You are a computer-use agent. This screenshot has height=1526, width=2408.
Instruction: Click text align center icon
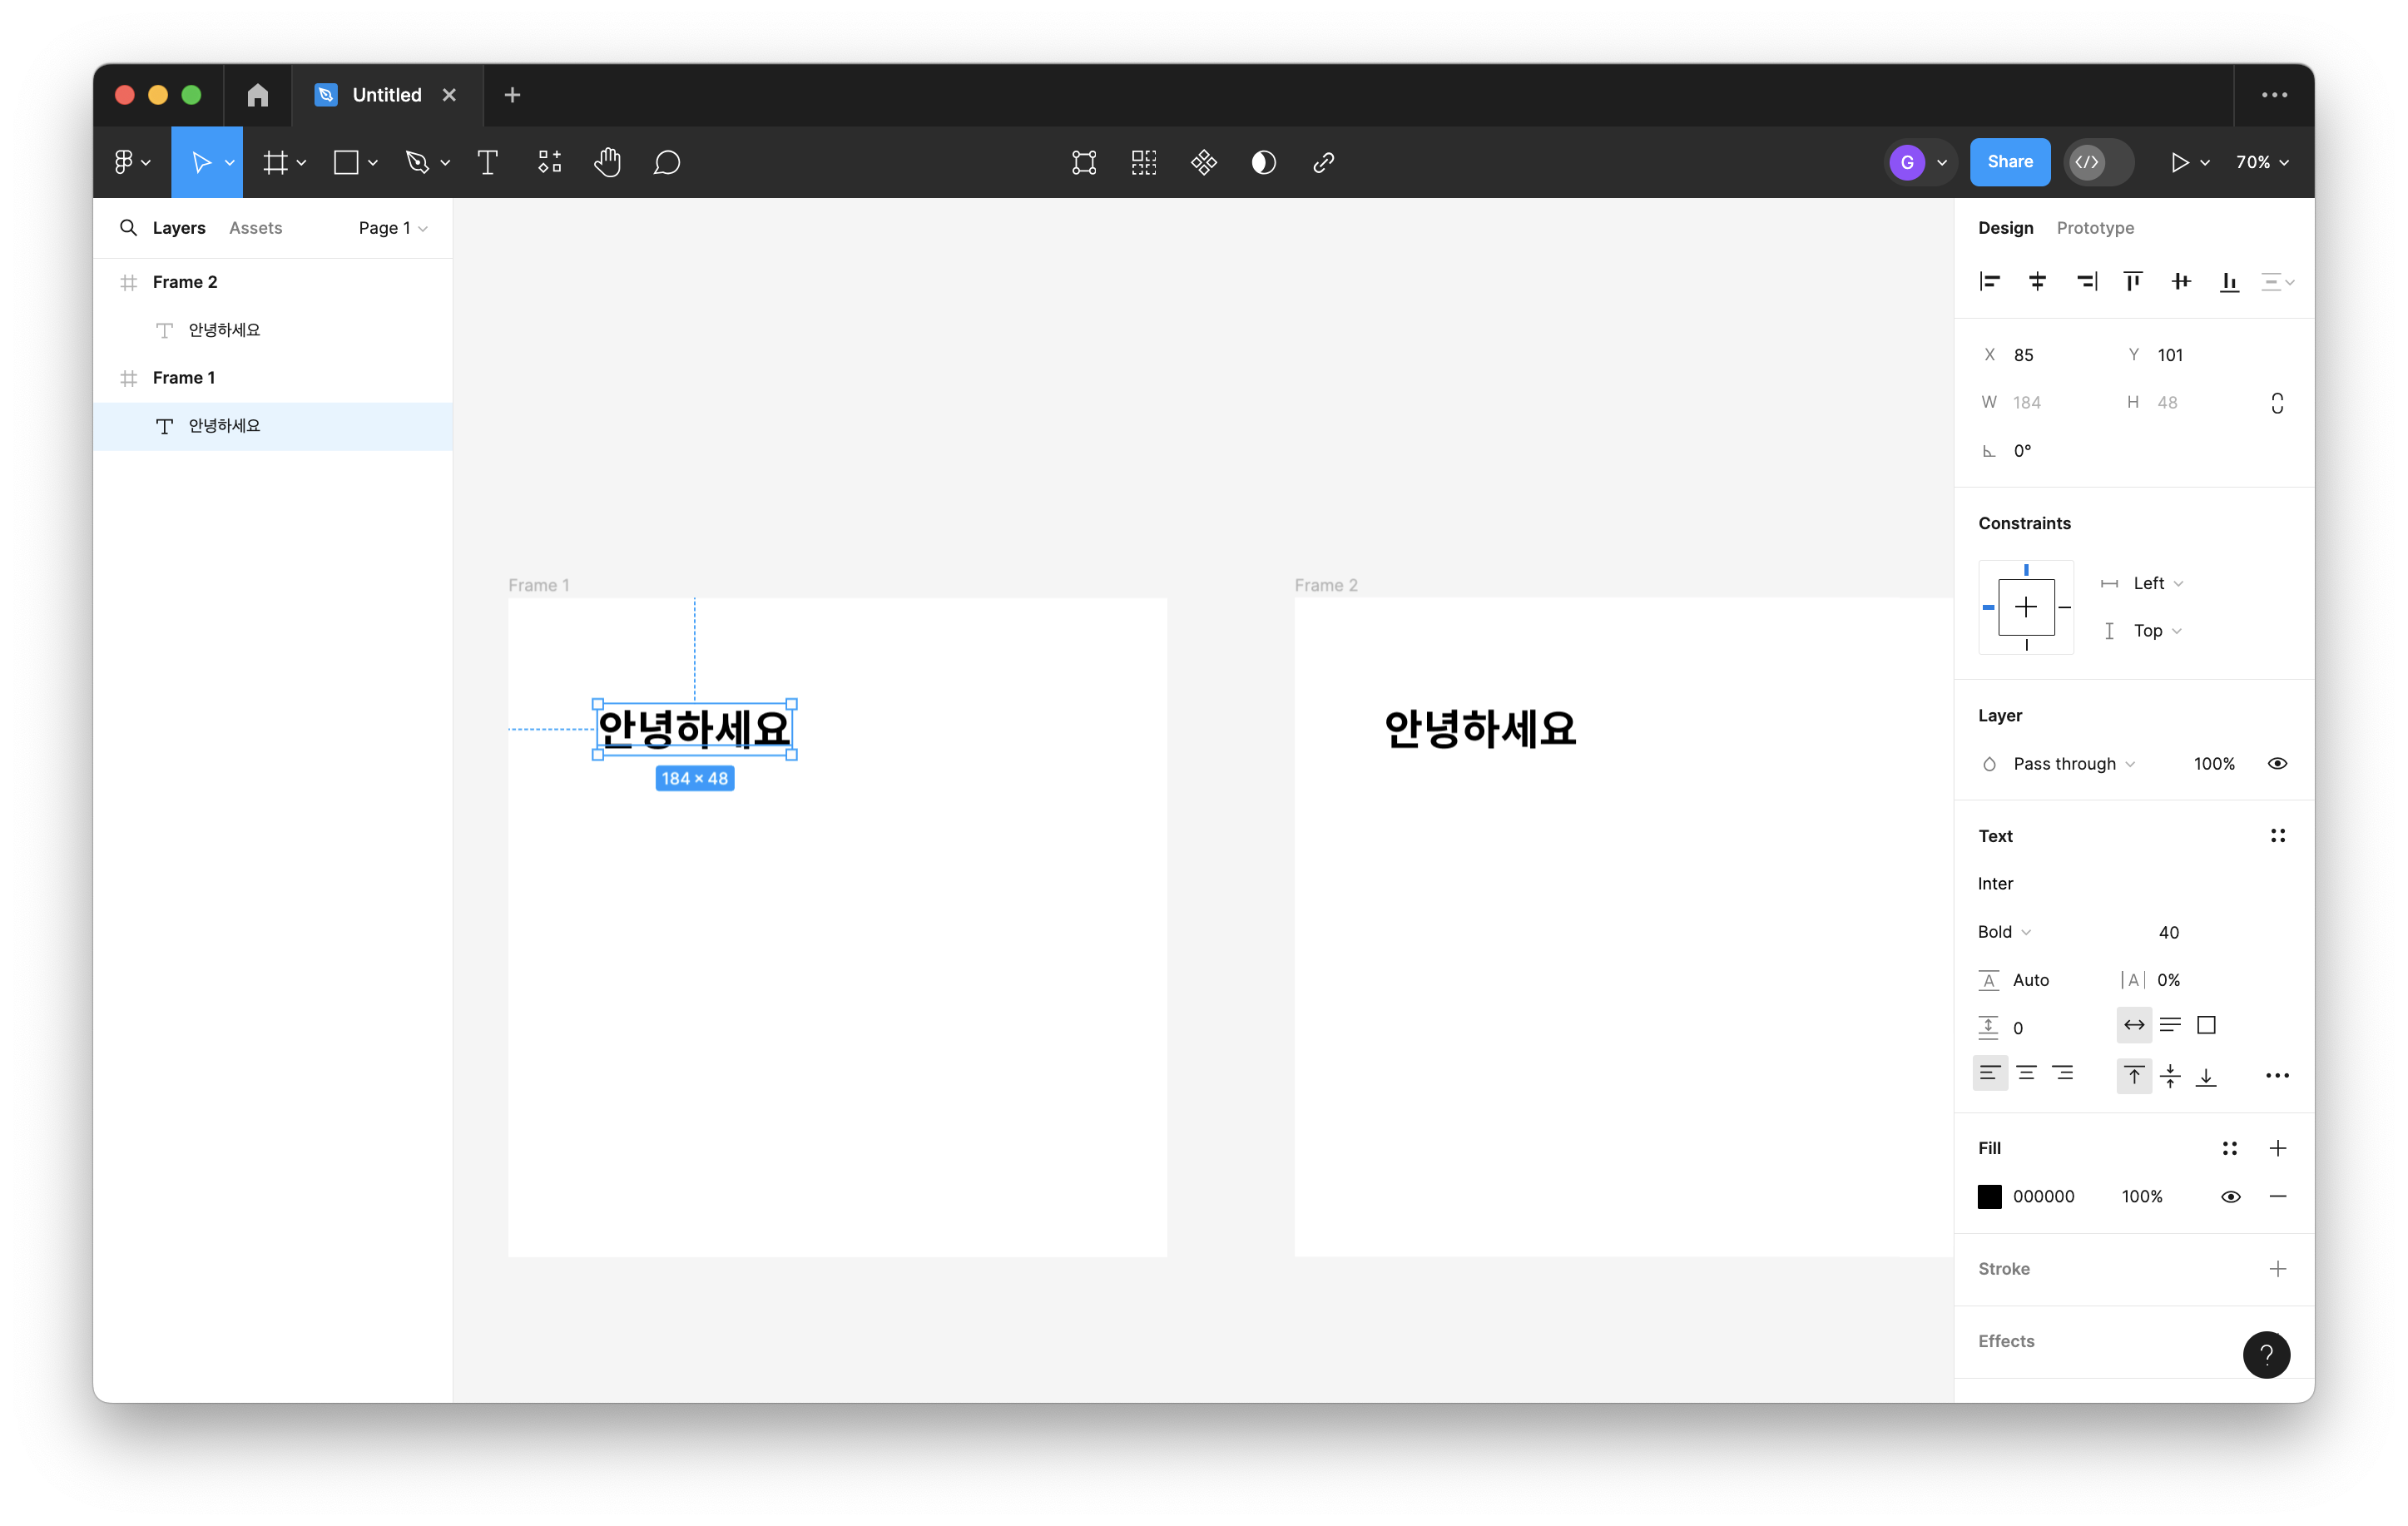[2026, 1074]
